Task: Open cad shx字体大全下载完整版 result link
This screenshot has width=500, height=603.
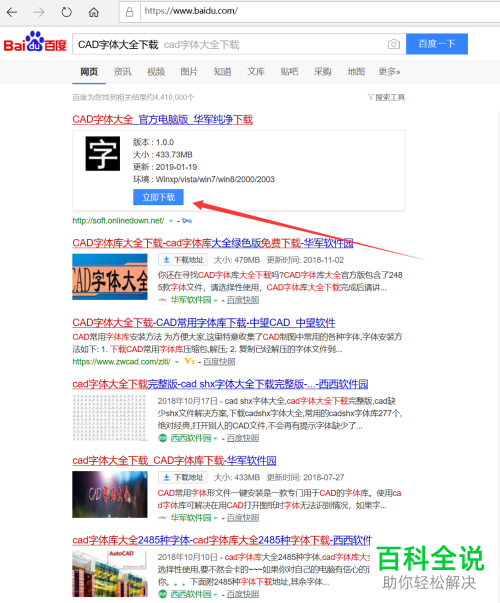Action: click(220, 384)
